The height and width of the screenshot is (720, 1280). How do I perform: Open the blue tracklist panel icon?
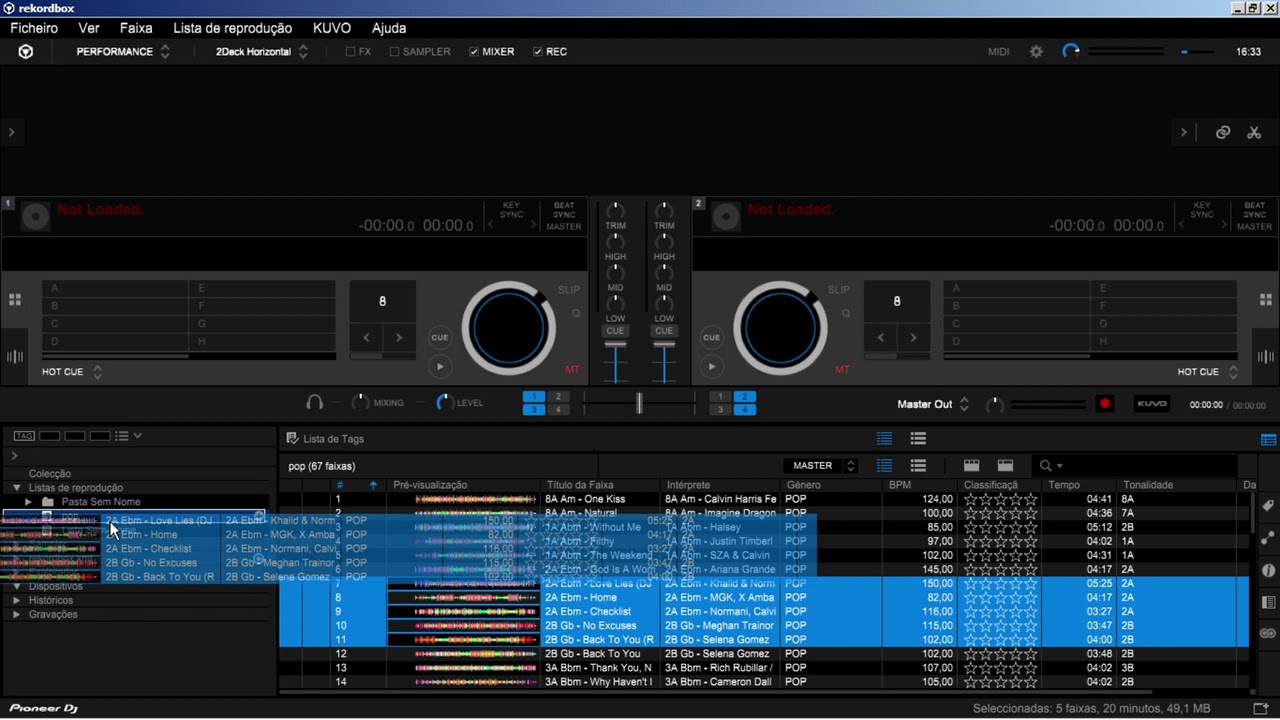(x=1268, y=439)
